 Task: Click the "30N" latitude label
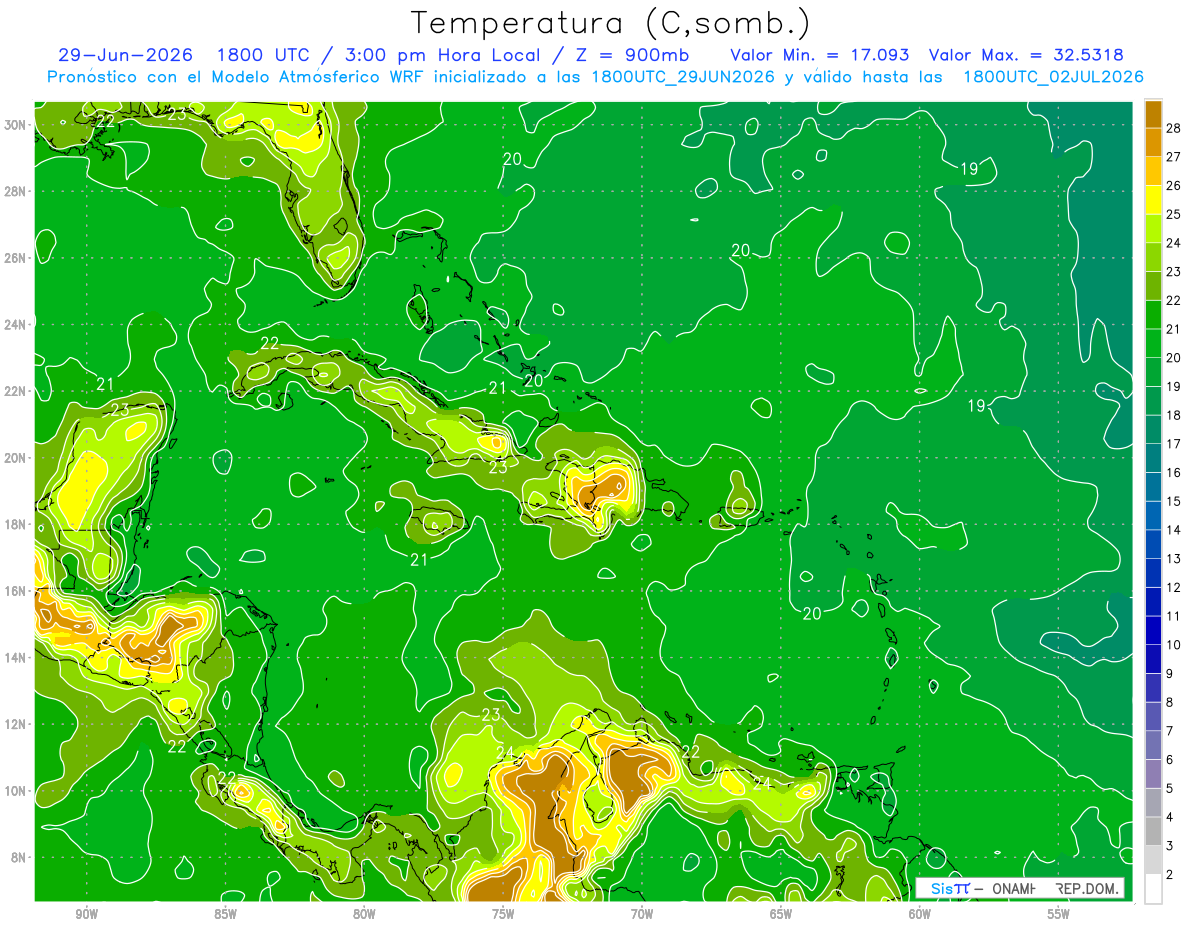point(16,125)
